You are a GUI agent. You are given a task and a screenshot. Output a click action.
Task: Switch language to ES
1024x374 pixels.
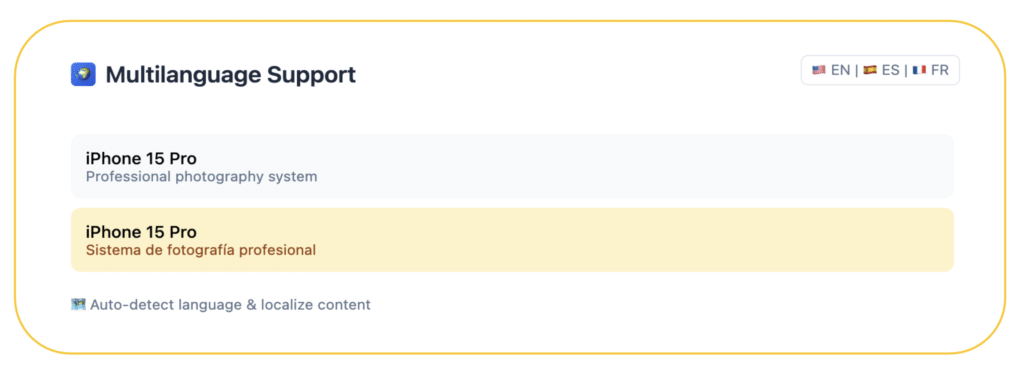point(891,70)
